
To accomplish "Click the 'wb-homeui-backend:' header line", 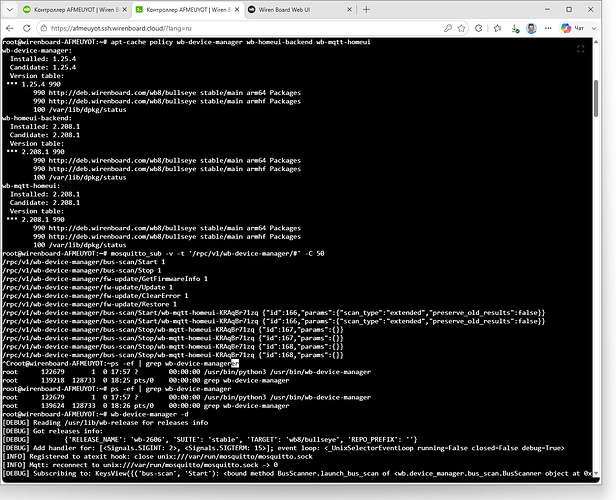I will 37,118.
